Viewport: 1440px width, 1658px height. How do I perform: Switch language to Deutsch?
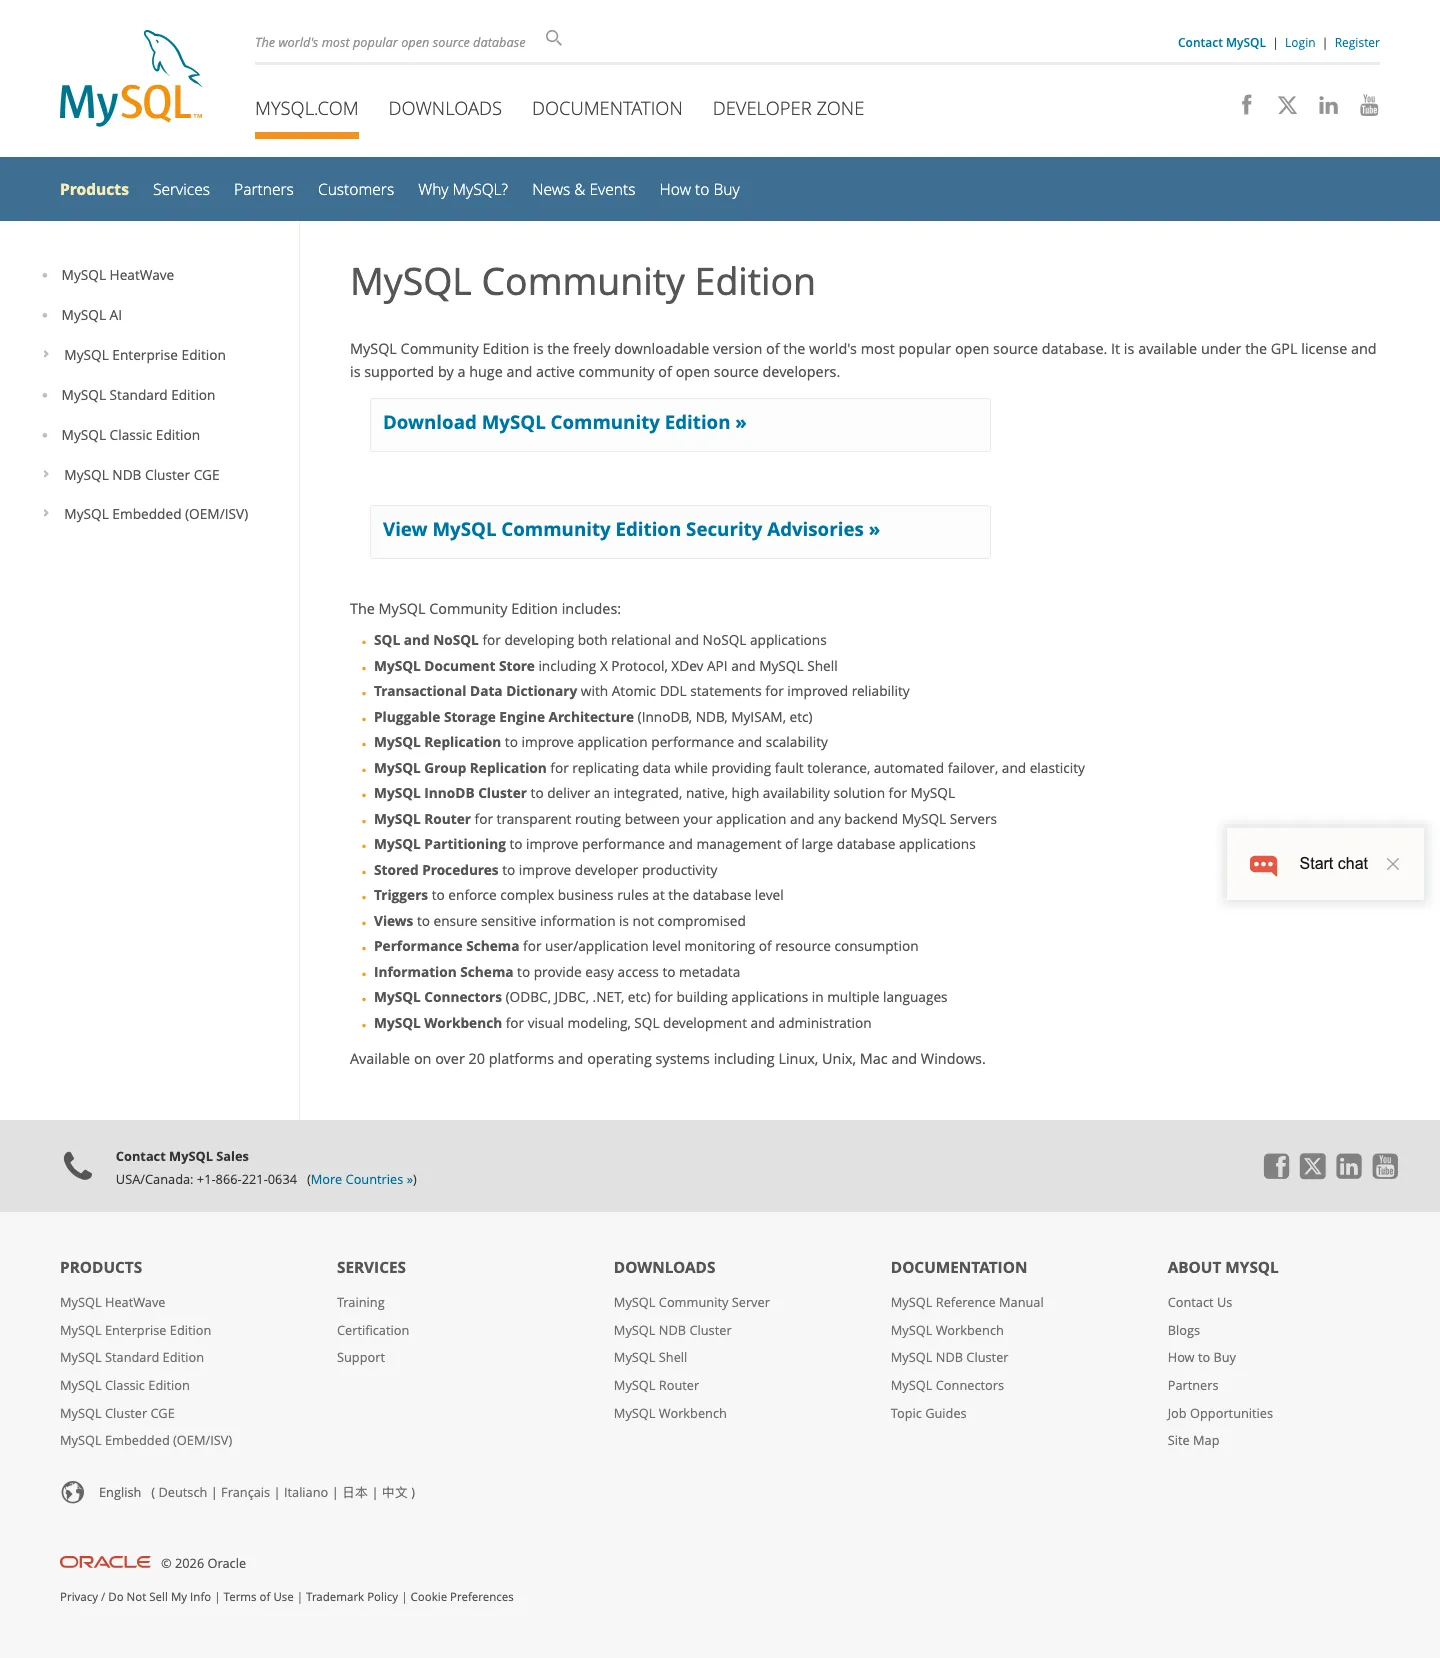[x=183, y=1492]
